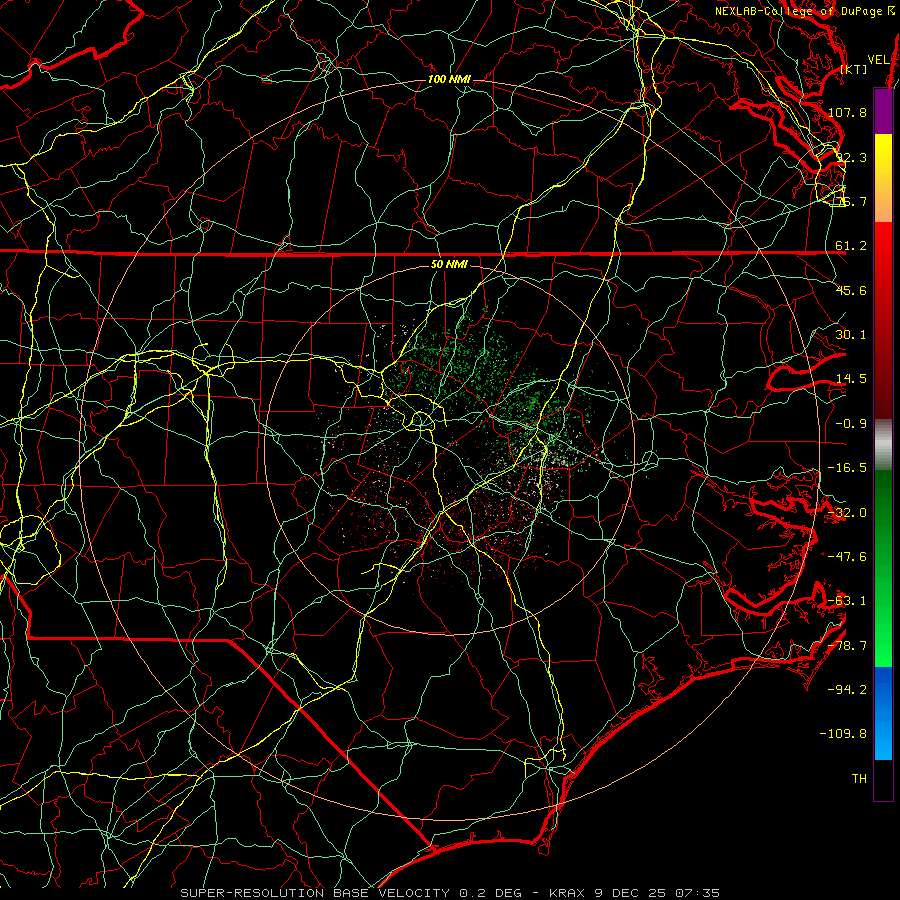Screen dimensions: 900x900
Task: Click the [KT] units label
Action: [854, 69]
